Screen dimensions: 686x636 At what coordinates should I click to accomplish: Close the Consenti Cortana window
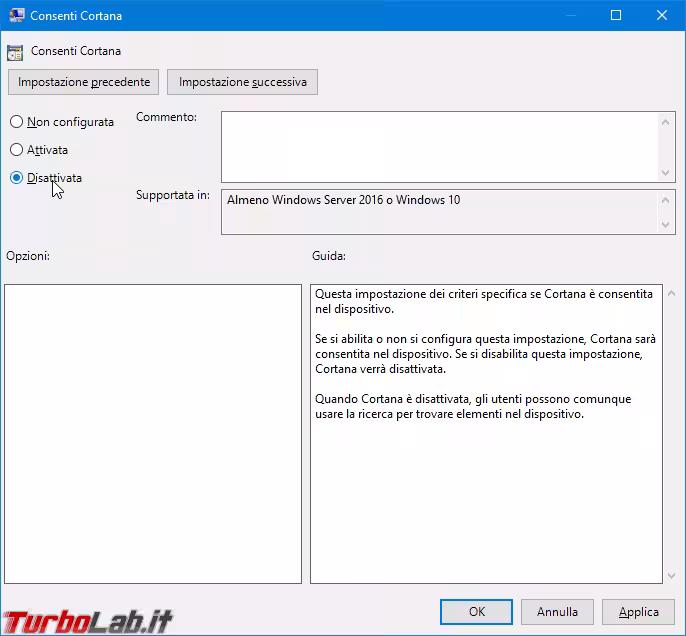coord(662,15)
